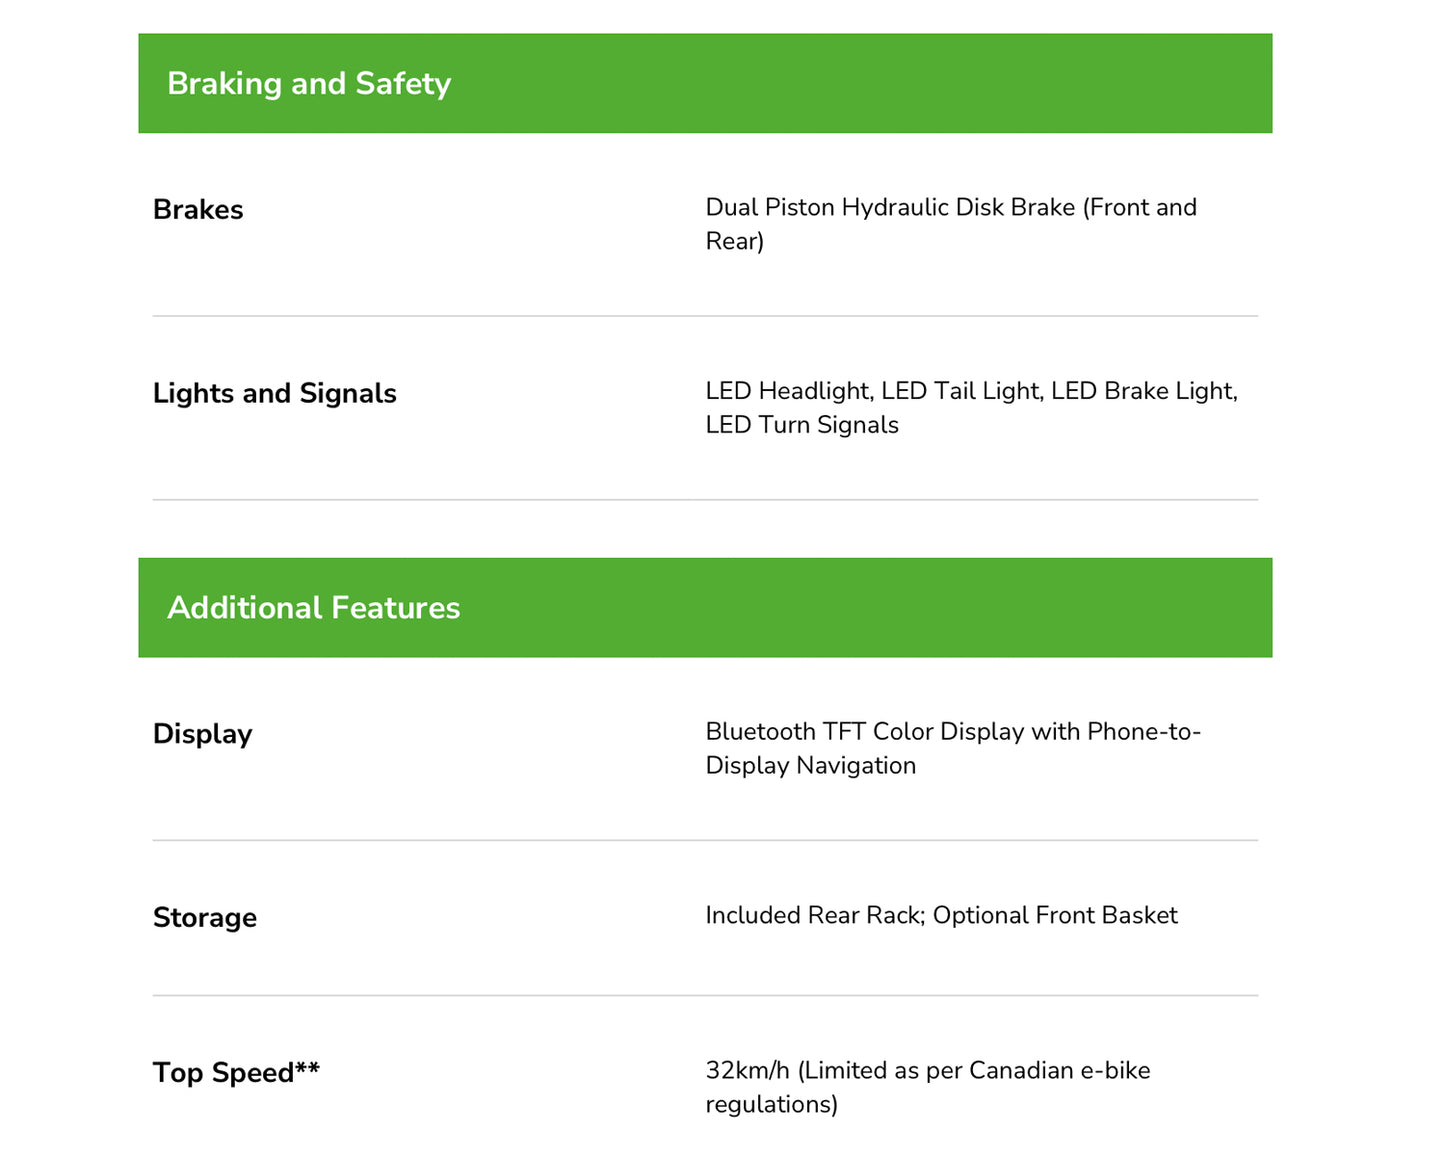The width and height of the screenshot is (1445, 1156).
Task: Click the LED Turn Signals text
Action: click(802, 426)
